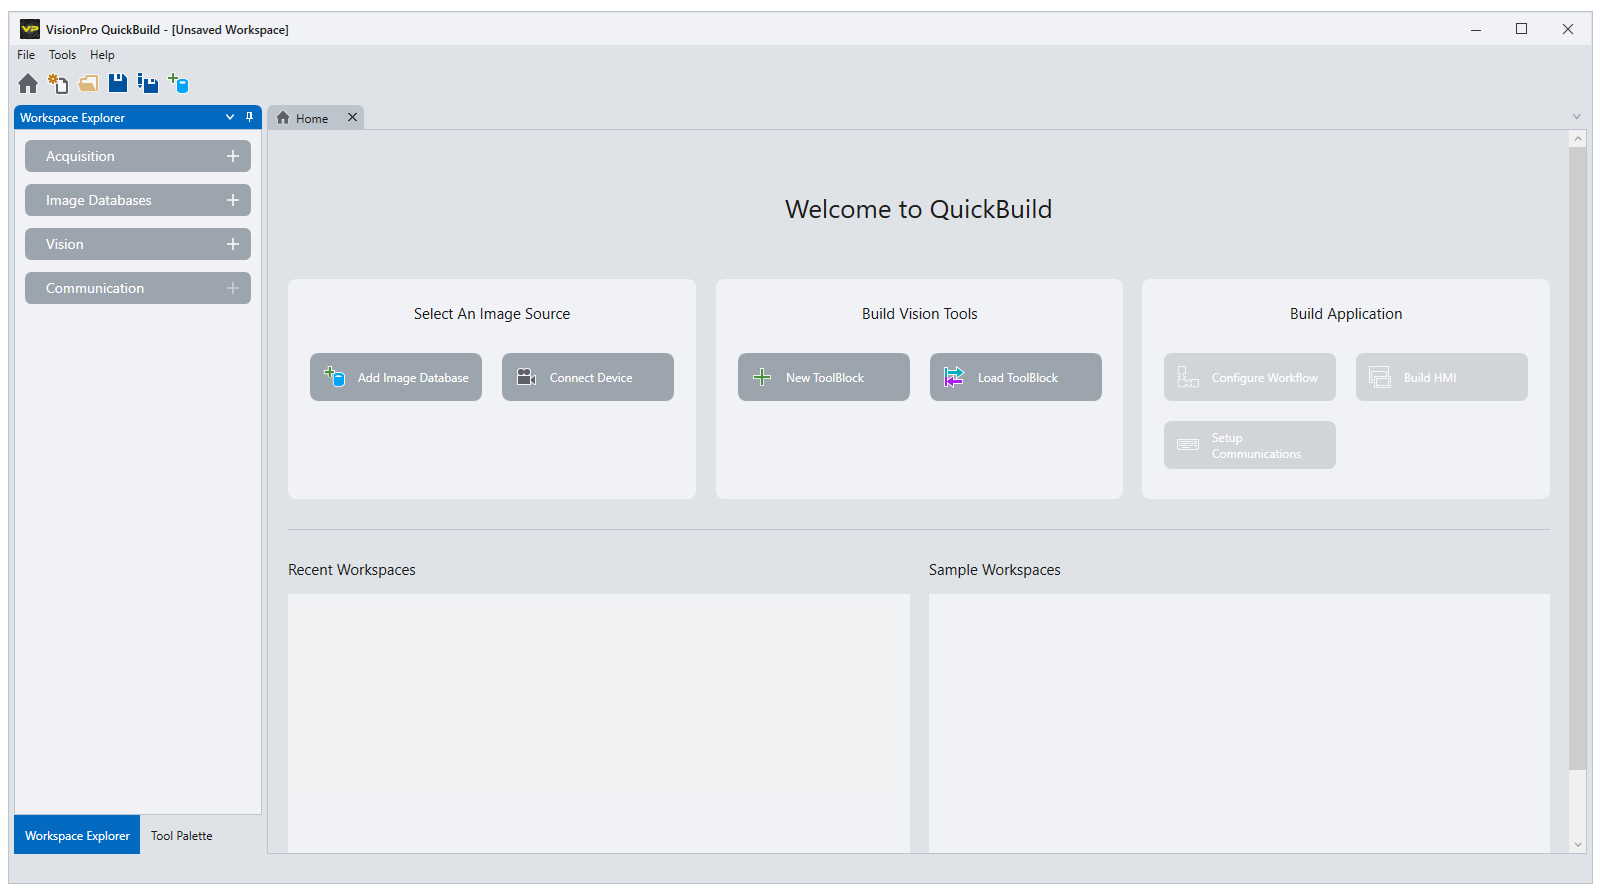Create a New ToolBlock
The image size is (1601, 892).
[x=824, y=377]
